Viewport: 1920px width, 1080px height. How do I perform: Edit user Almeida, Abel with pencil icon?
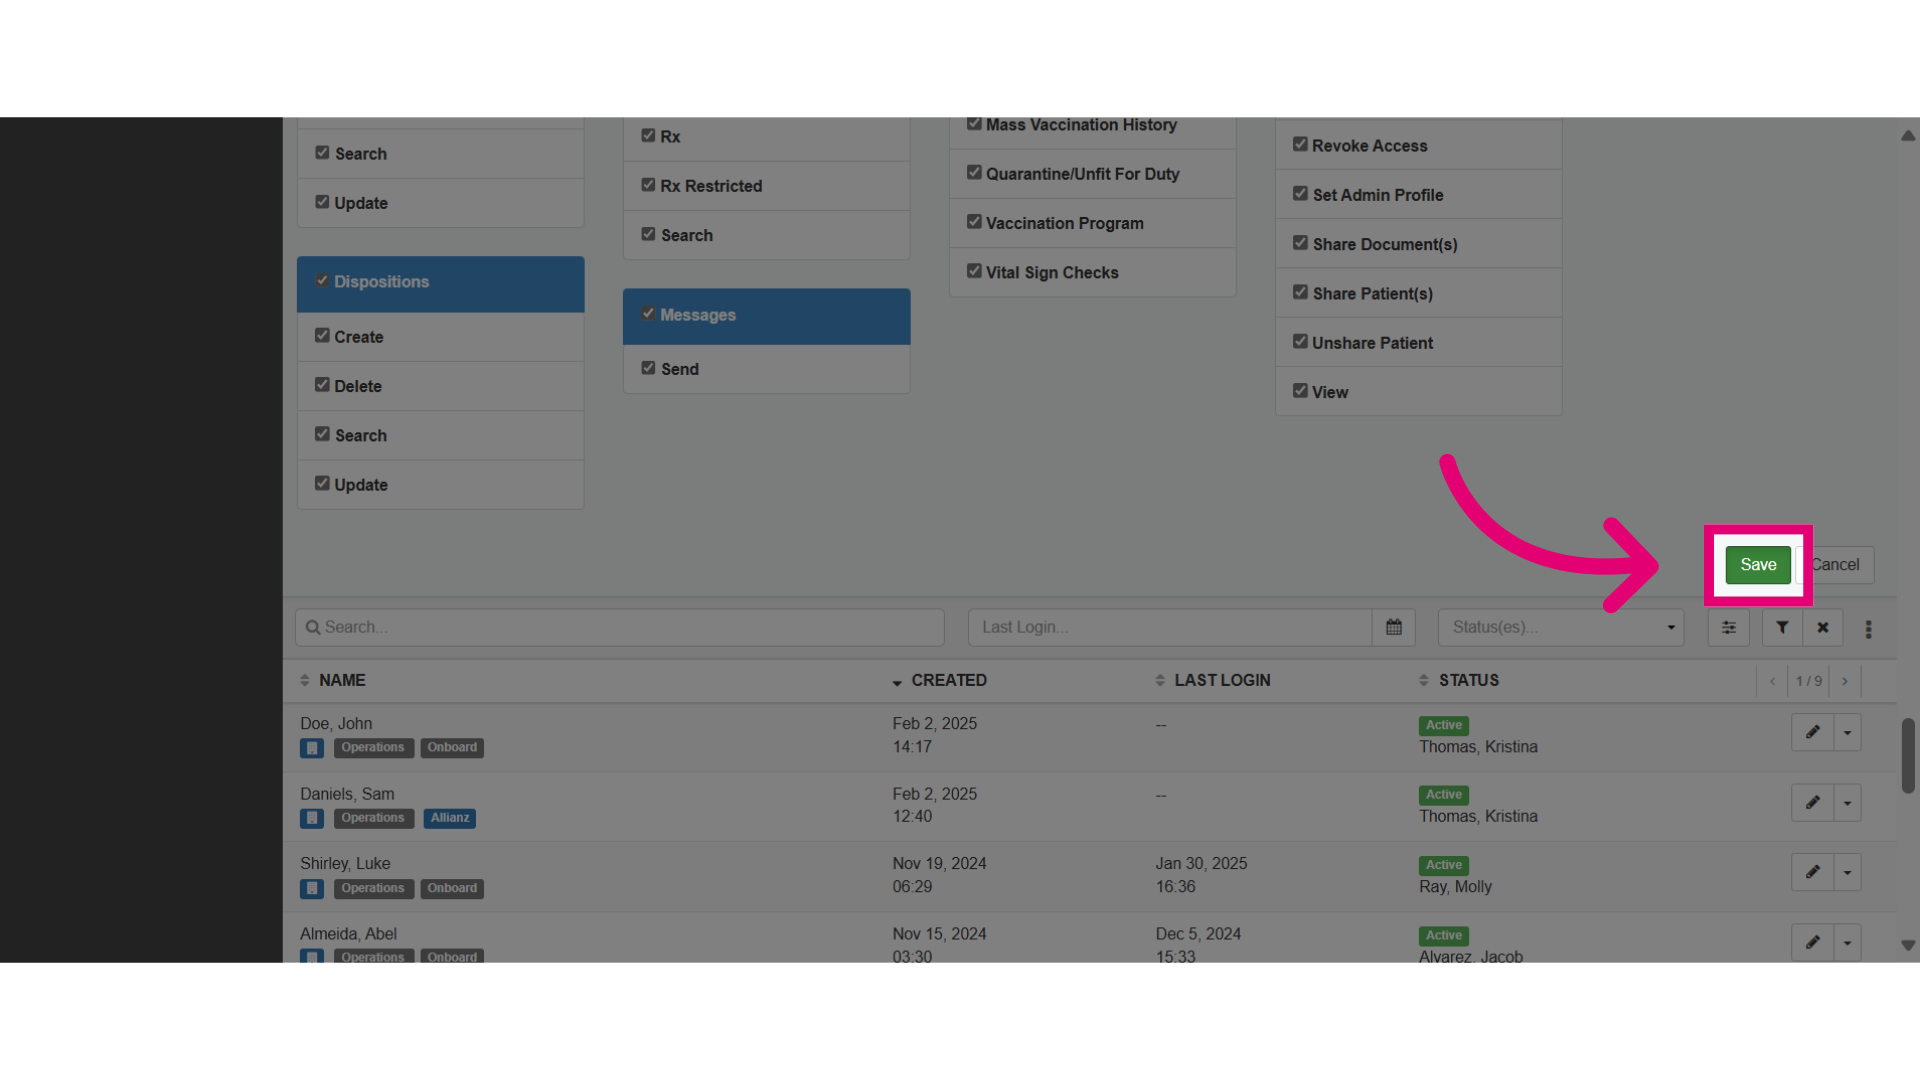pos(1812,942)
